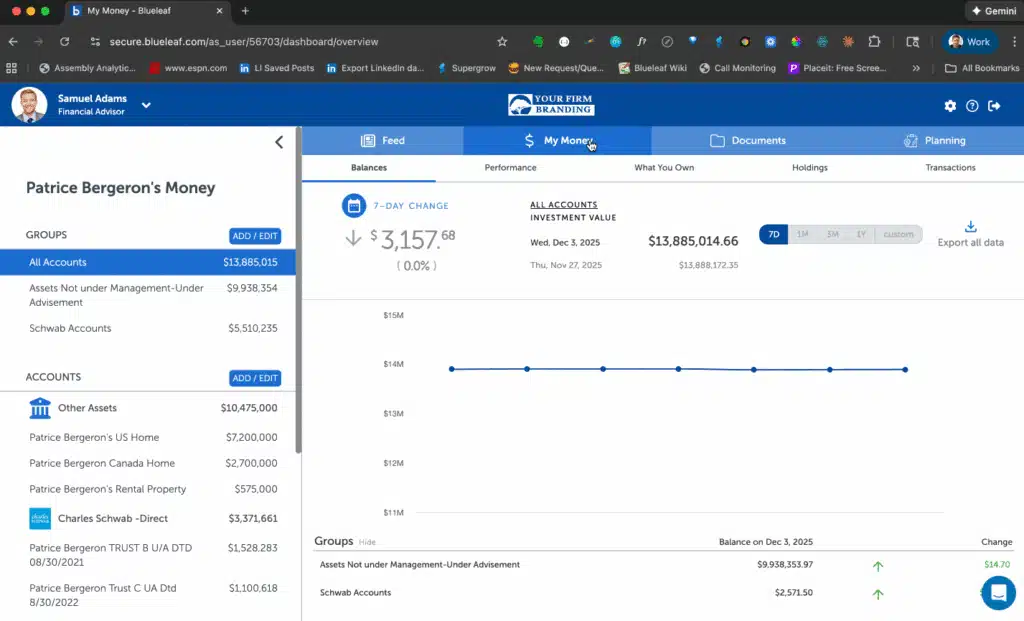Select the 1Y time range option
This screenshot has width=1024, height=621.
coord(860,234)
